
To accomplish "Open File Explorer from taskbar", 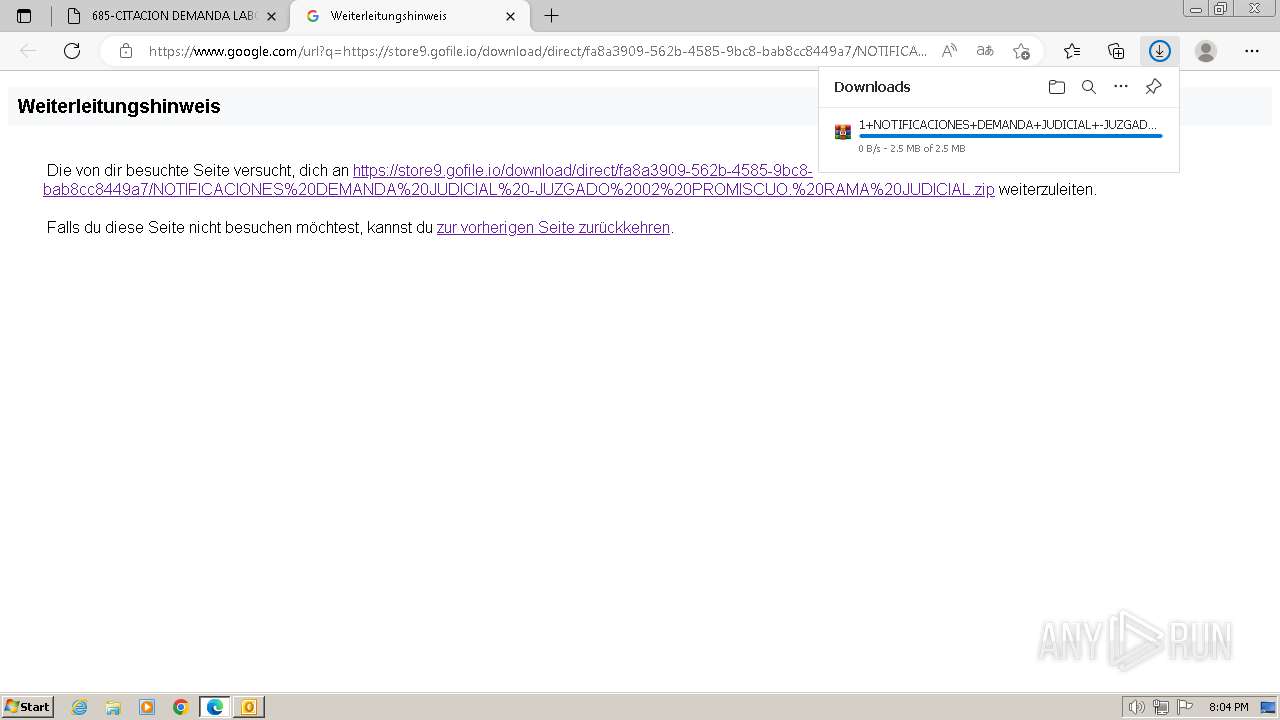I will [113, 707].
